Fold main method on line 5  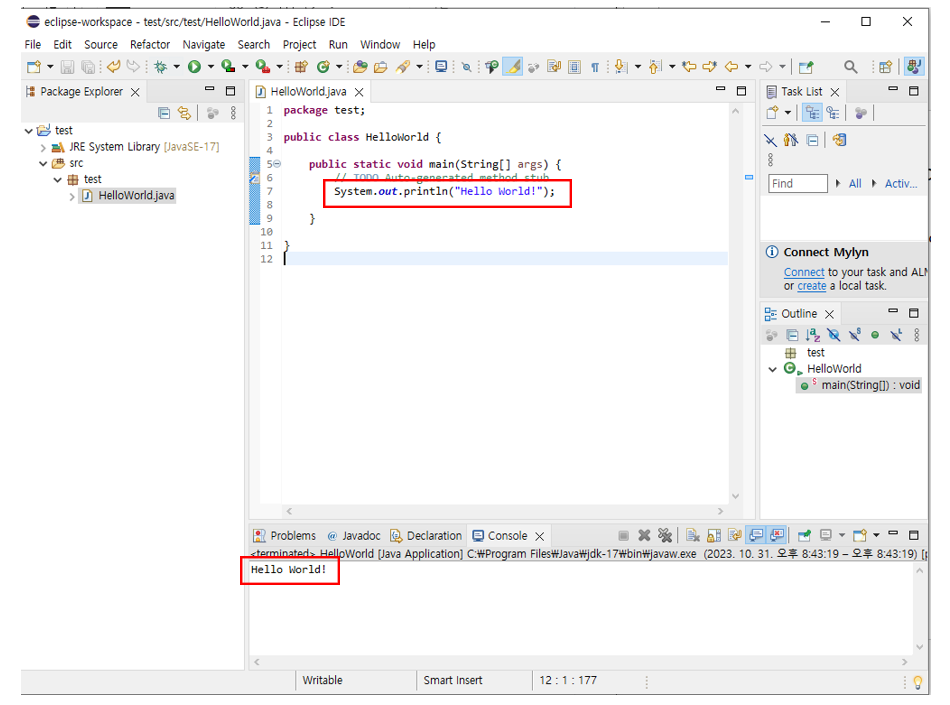coord(277,164)
